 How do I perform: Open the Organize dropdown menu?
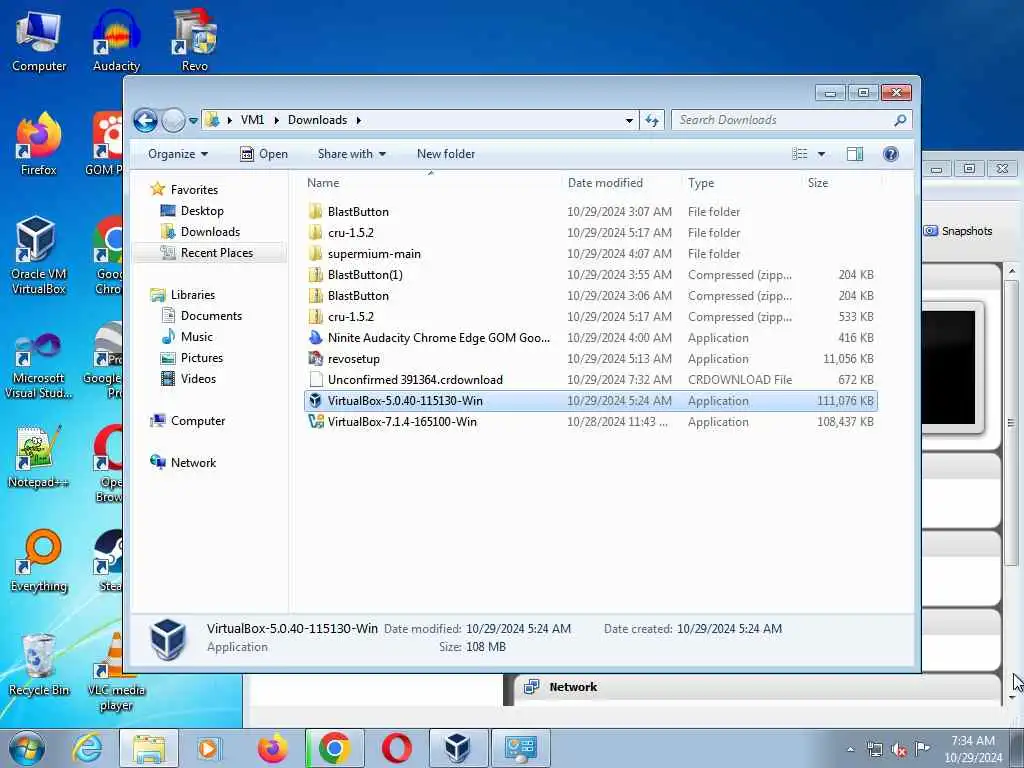point(178,154)
